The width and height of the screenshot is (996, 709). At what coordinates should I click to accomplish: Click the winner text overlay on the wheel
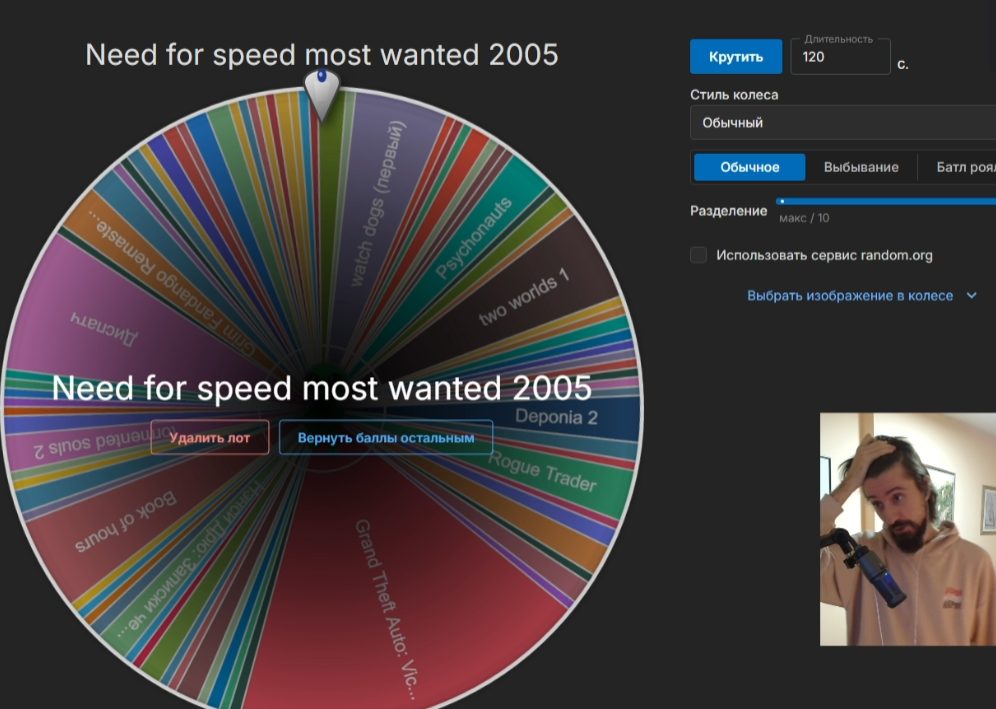pos(321,388)
